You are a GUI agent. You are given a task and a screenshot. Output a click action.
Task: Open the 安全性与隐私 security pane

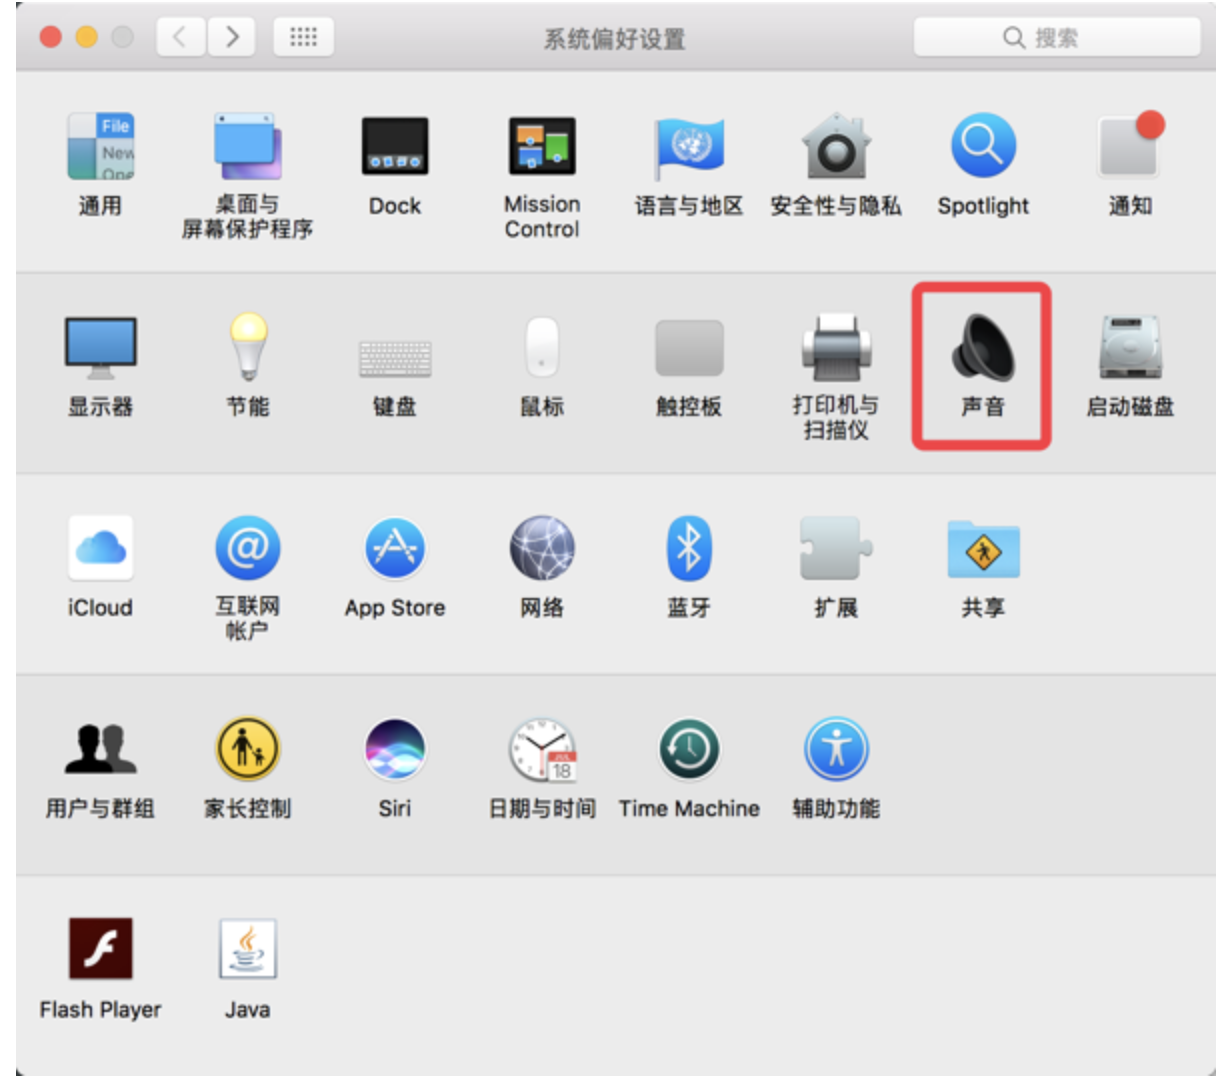pos(835,147)
